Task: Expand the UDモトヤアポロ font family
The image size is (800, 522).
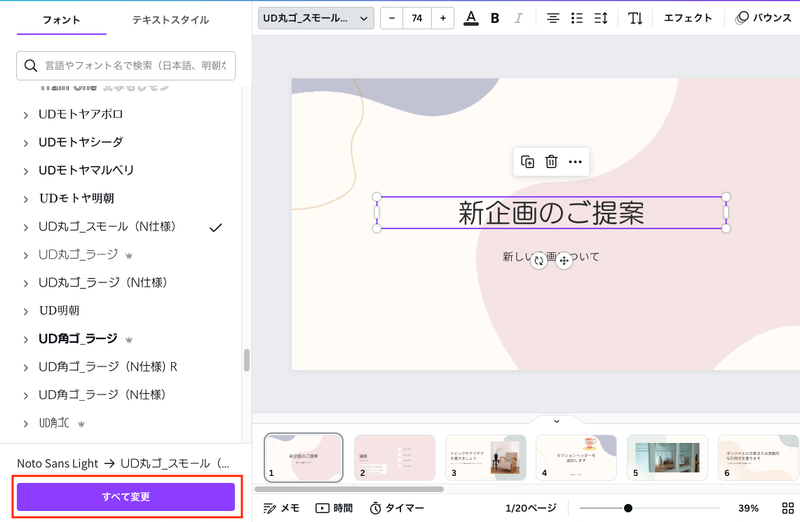Action: coord(26,115)
